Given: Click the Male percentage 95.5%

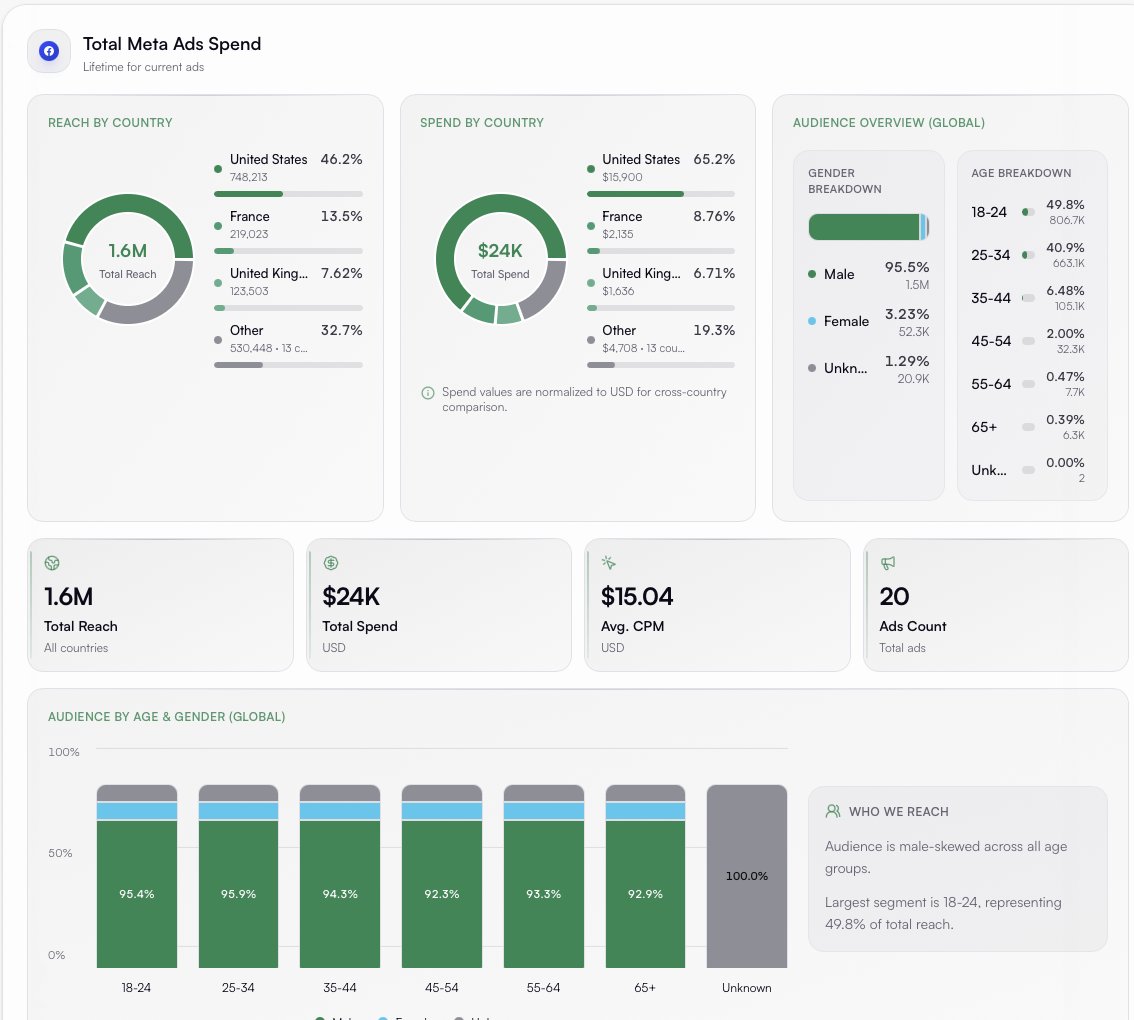Looking at the screenshot, I should (x=907, y=267).
